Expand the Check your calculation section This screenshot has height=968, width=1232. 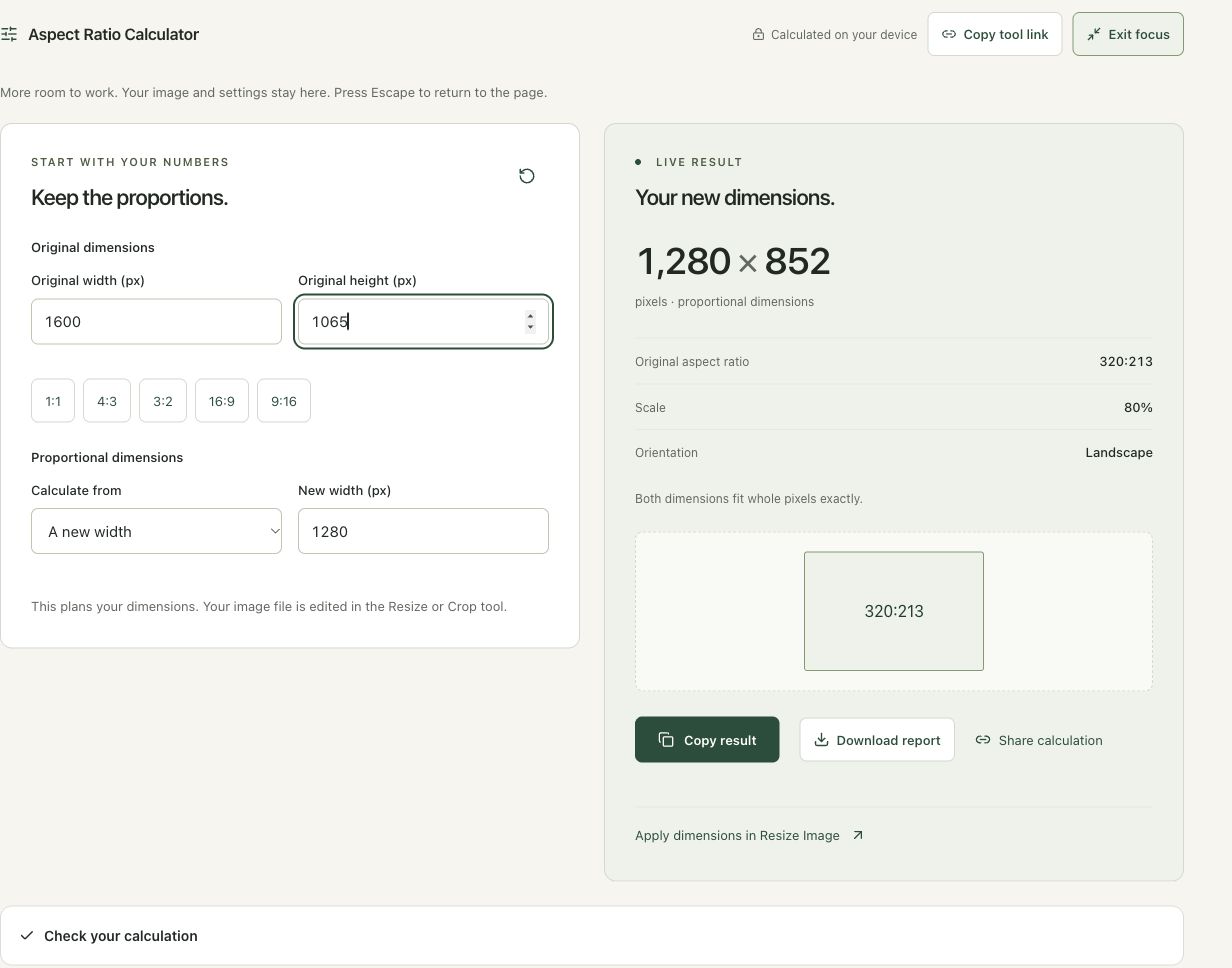point(592,936)
